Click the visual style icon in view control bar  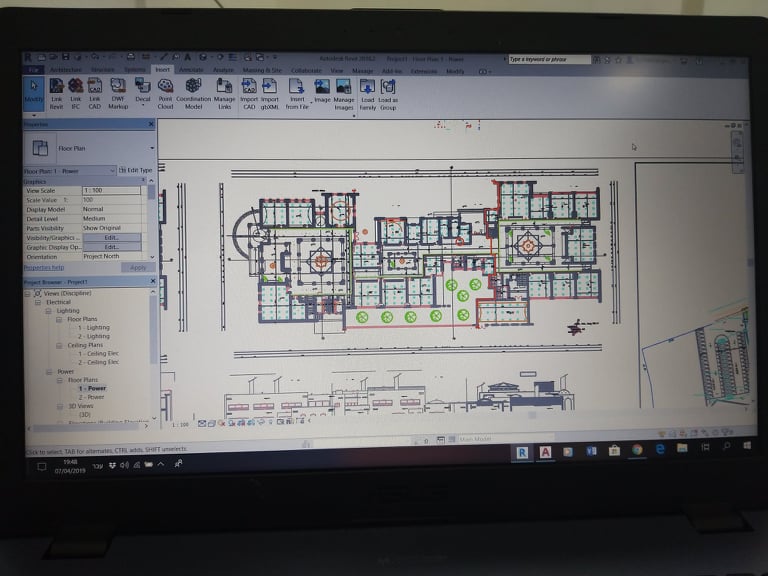click(211, 423)
